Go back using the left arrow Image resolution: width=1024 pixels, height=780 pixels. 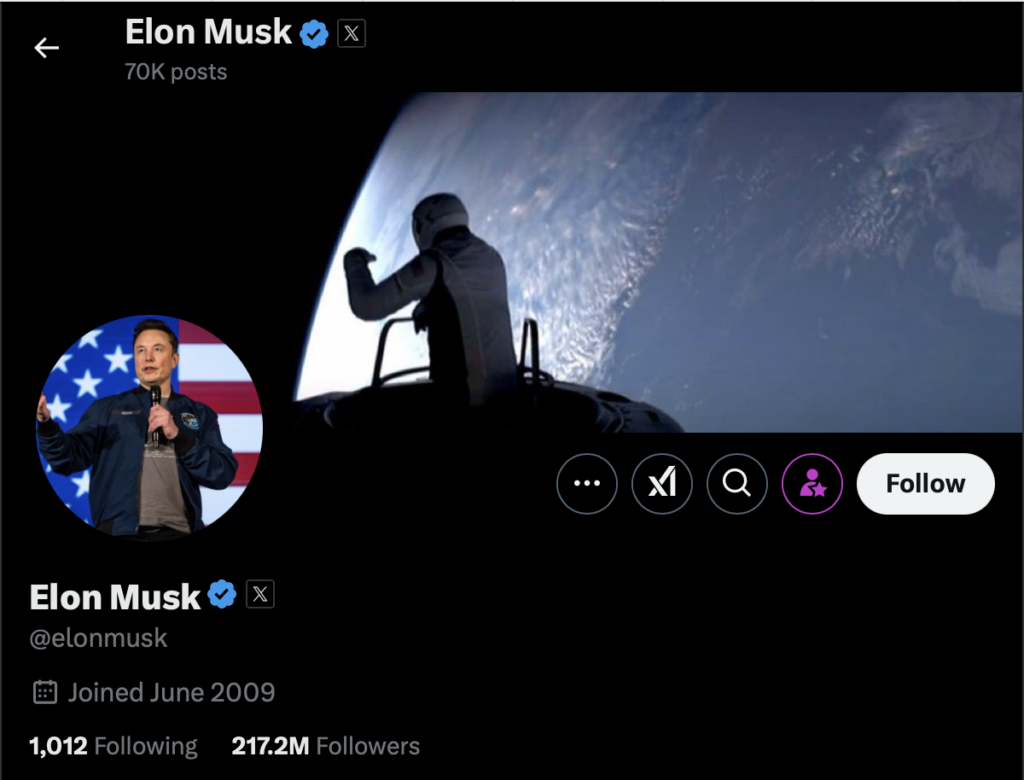pos(46,48)
